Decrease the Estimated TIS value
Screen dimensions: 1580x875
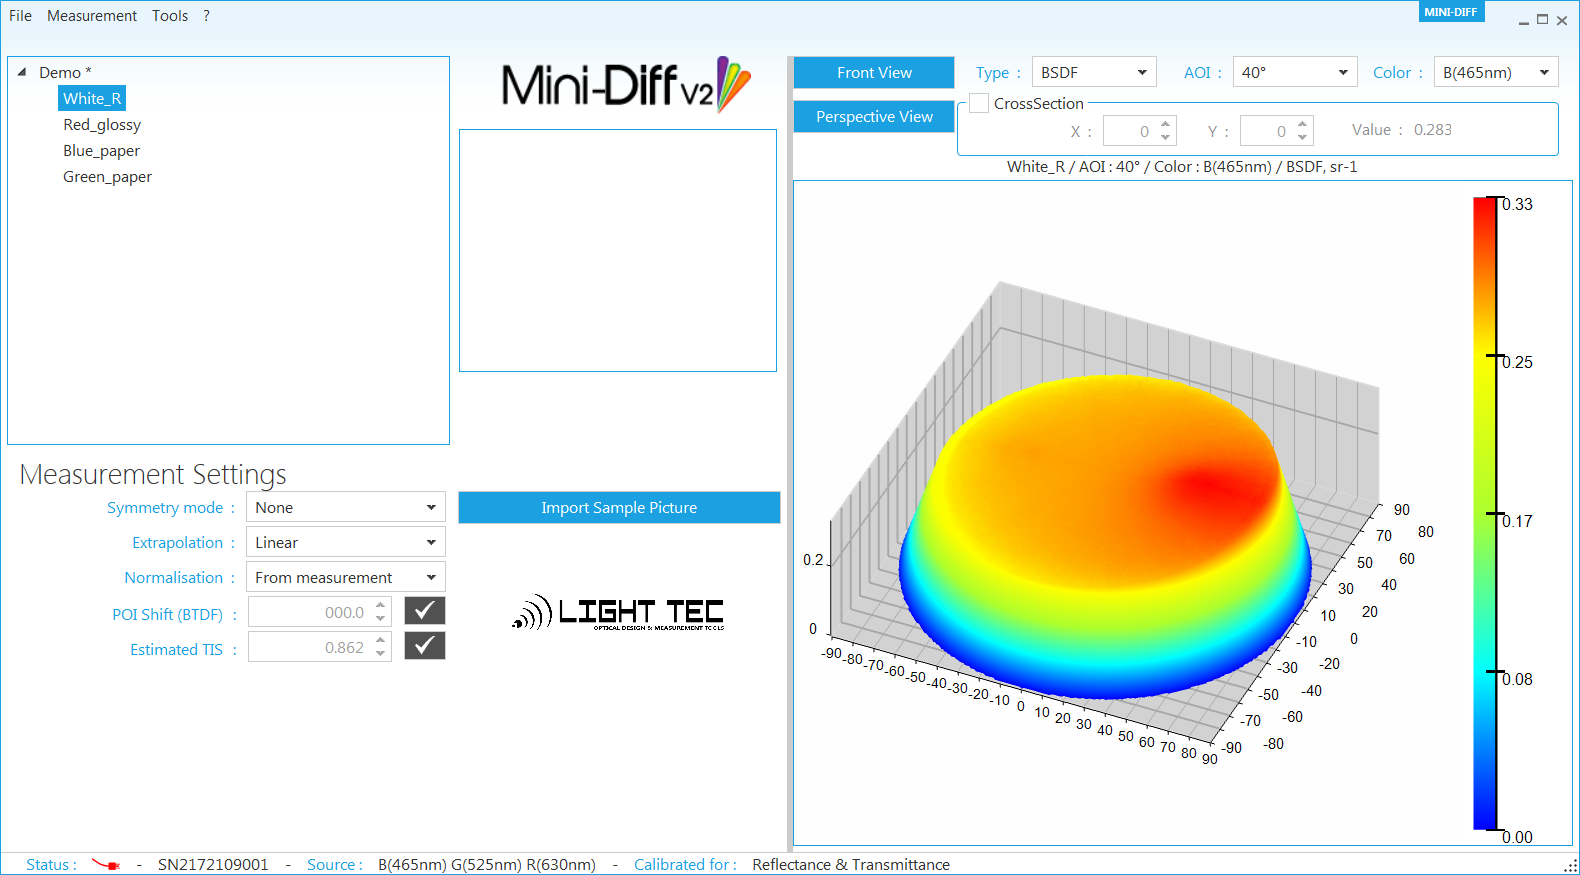click(x=380, y=654)
